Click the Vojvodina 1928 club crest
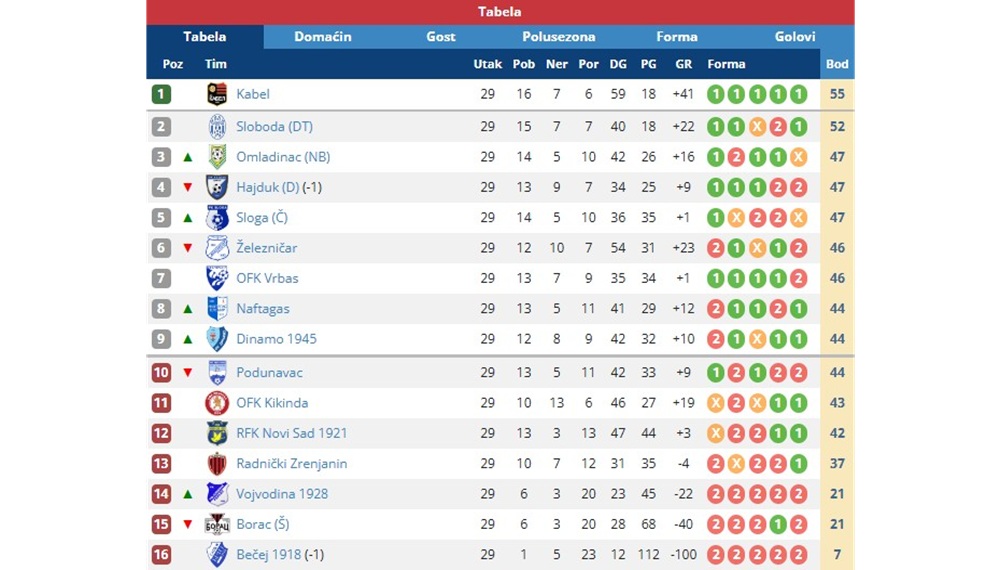 pos(217,493)
